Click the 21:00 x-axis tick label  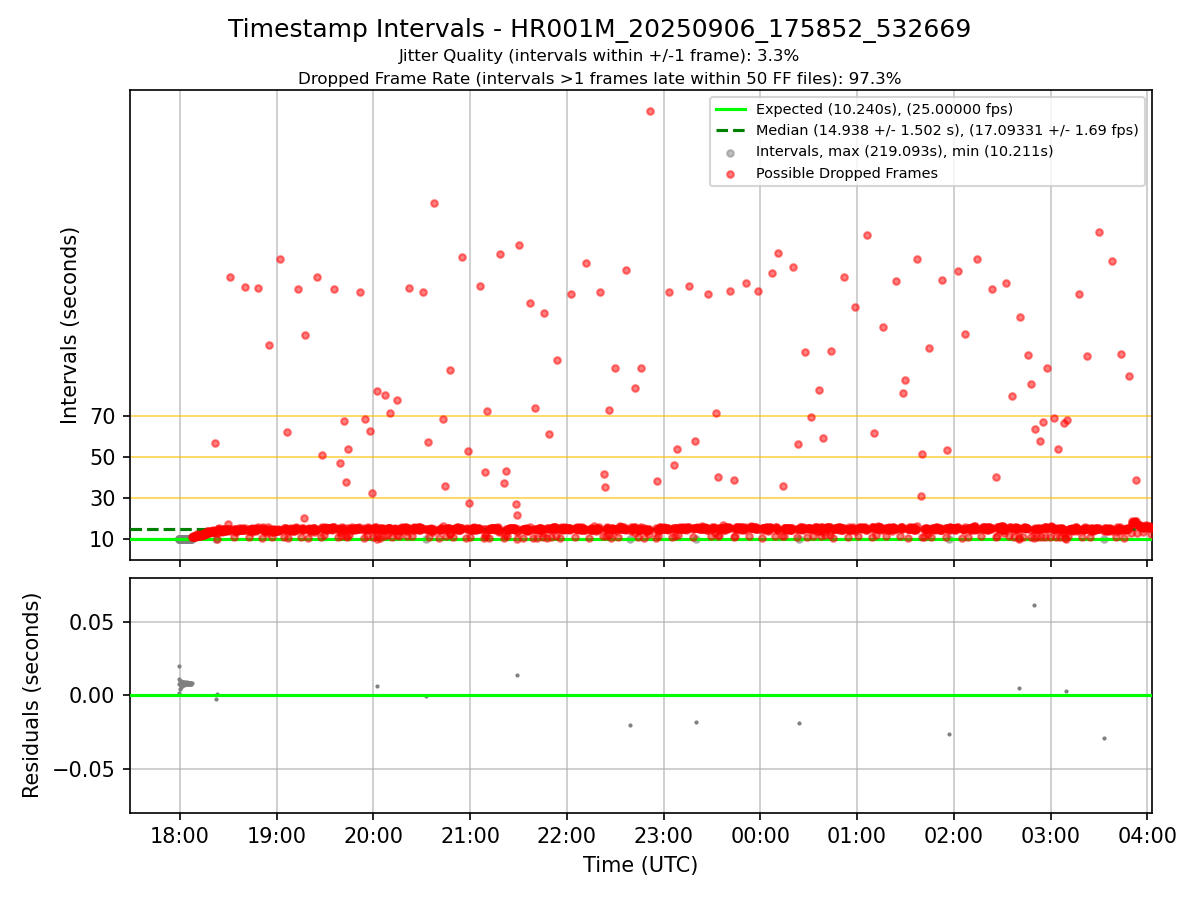click(x=470, y=834)
